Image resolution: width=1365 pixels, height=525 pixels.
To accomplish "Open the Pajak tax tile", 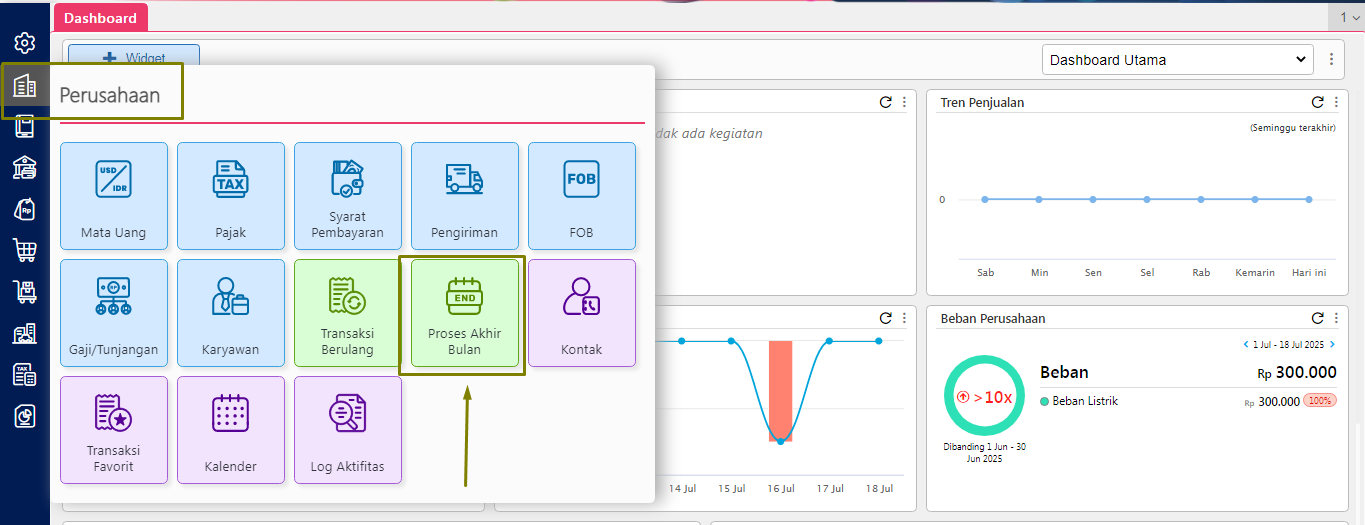I will click(x=231, y=195).
